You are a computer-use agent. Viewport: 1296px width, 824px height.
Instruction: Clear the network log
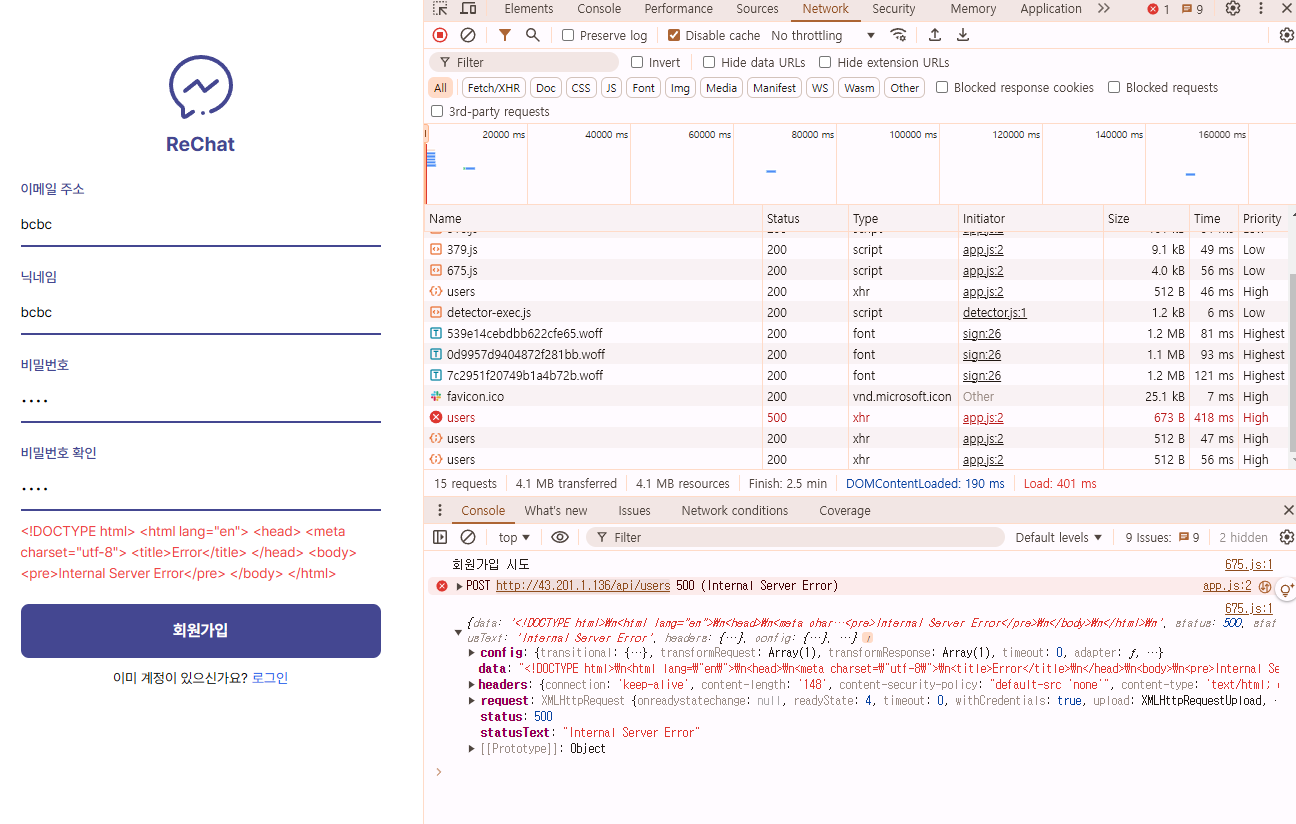click(468, 35)
